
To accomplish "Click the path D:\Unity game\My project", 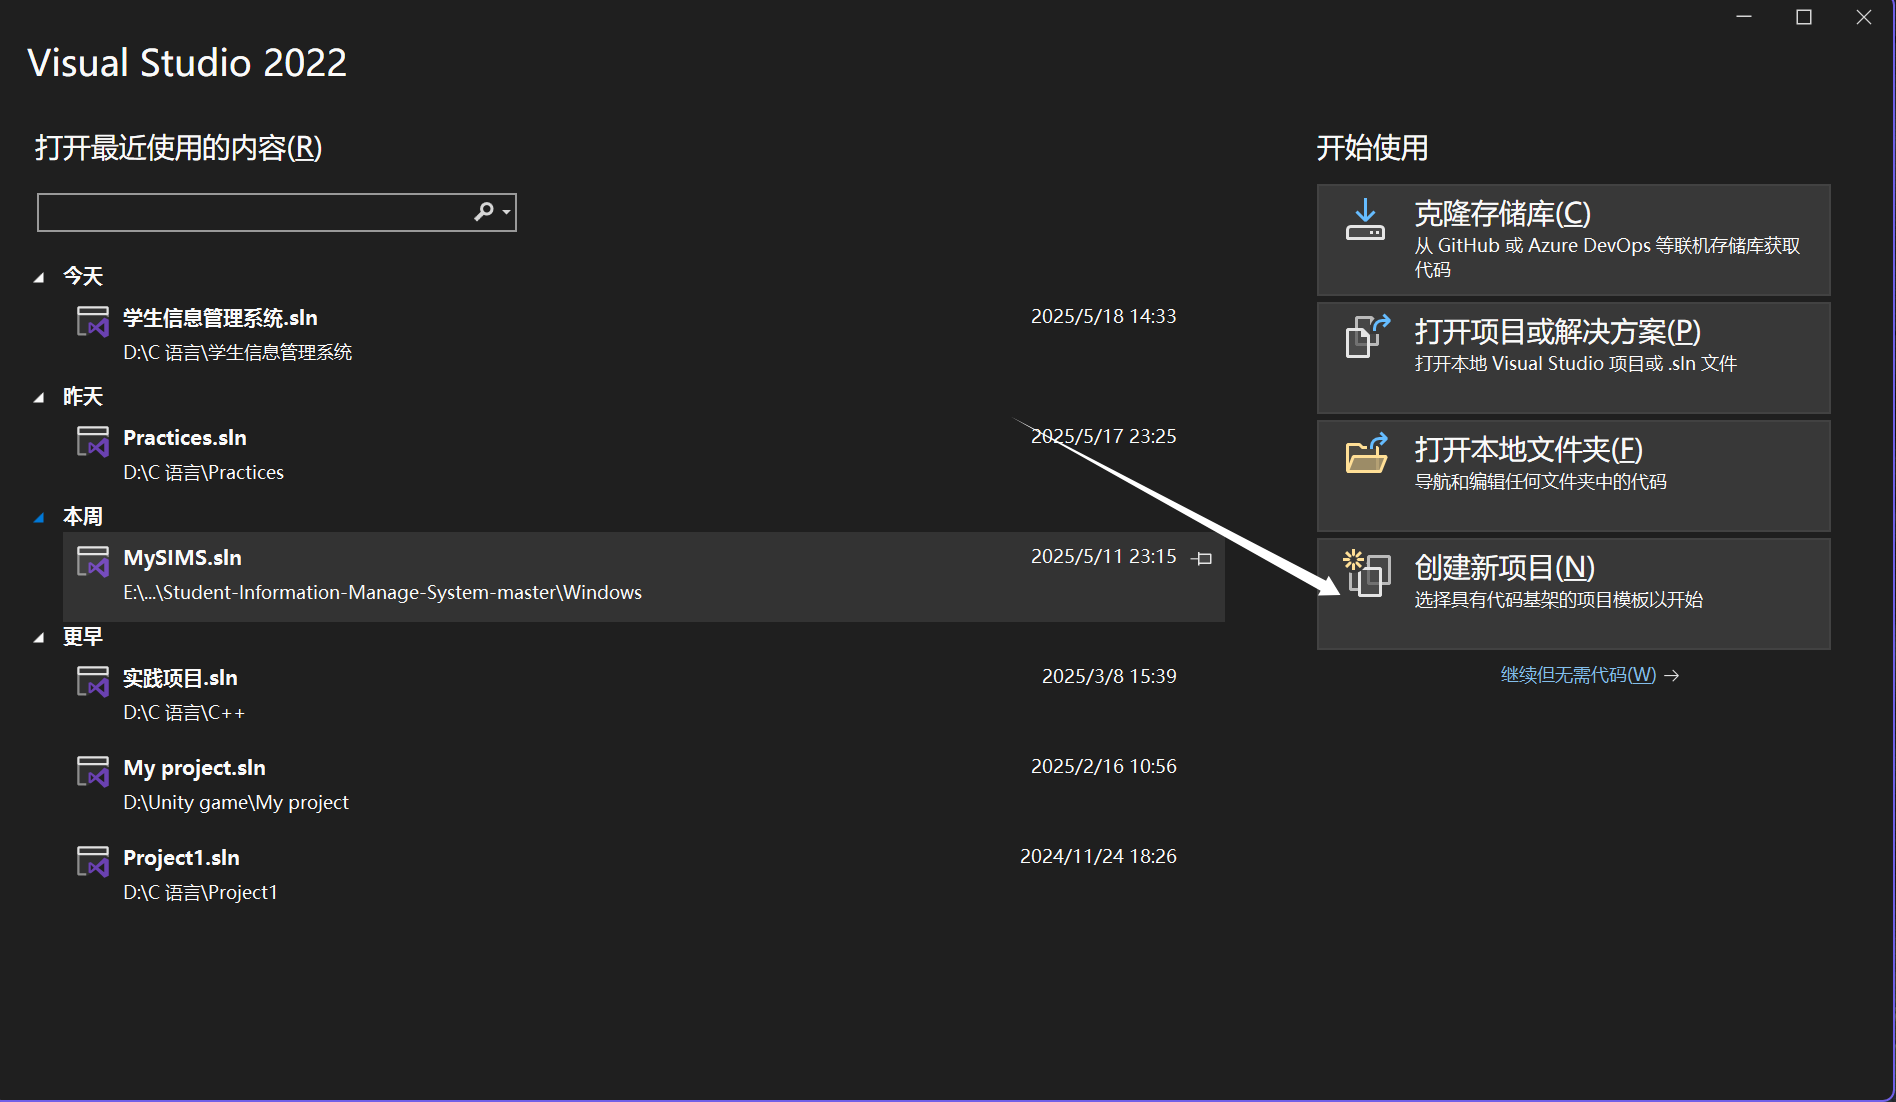I will pyautogui.click(x=236, y=802).
